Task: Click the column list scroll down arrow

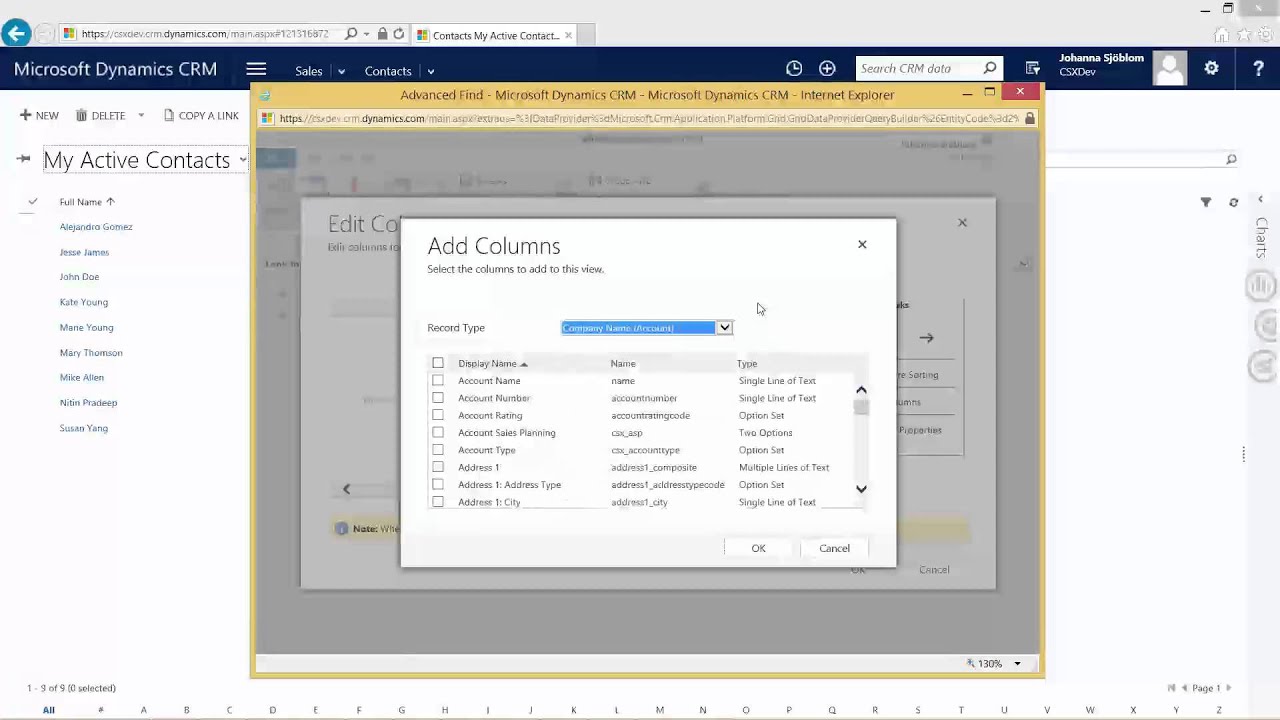Action: [x=861, y=489]
